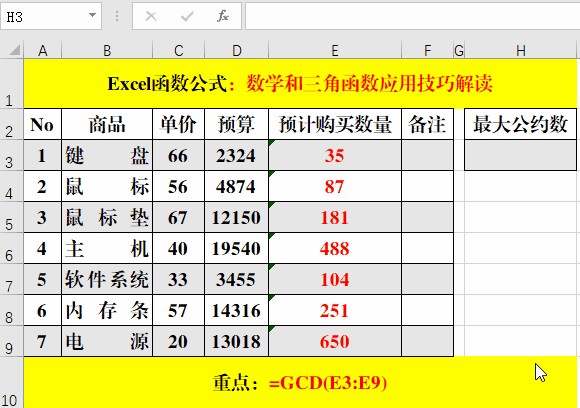Click the '电源' product cell

click(107, 341)
